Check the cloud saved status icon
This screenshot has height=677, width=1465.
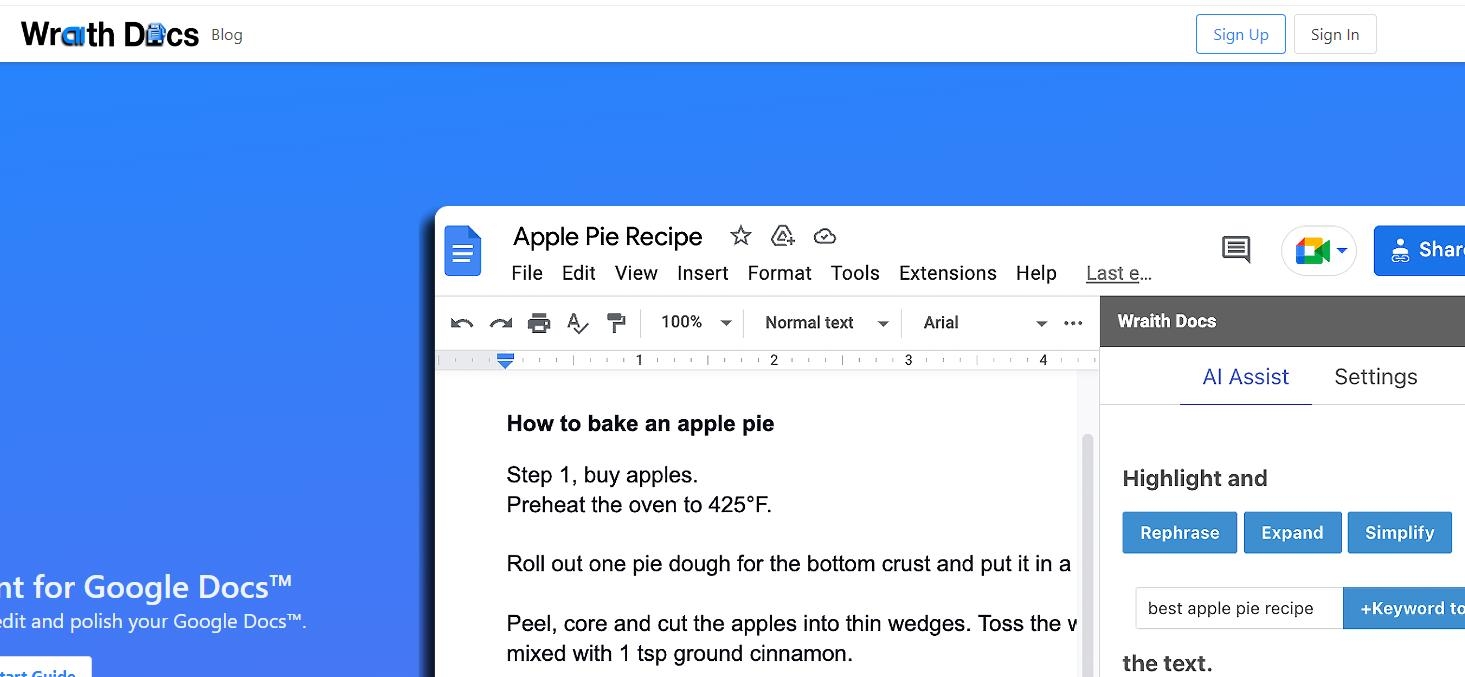tap(825, 236)
